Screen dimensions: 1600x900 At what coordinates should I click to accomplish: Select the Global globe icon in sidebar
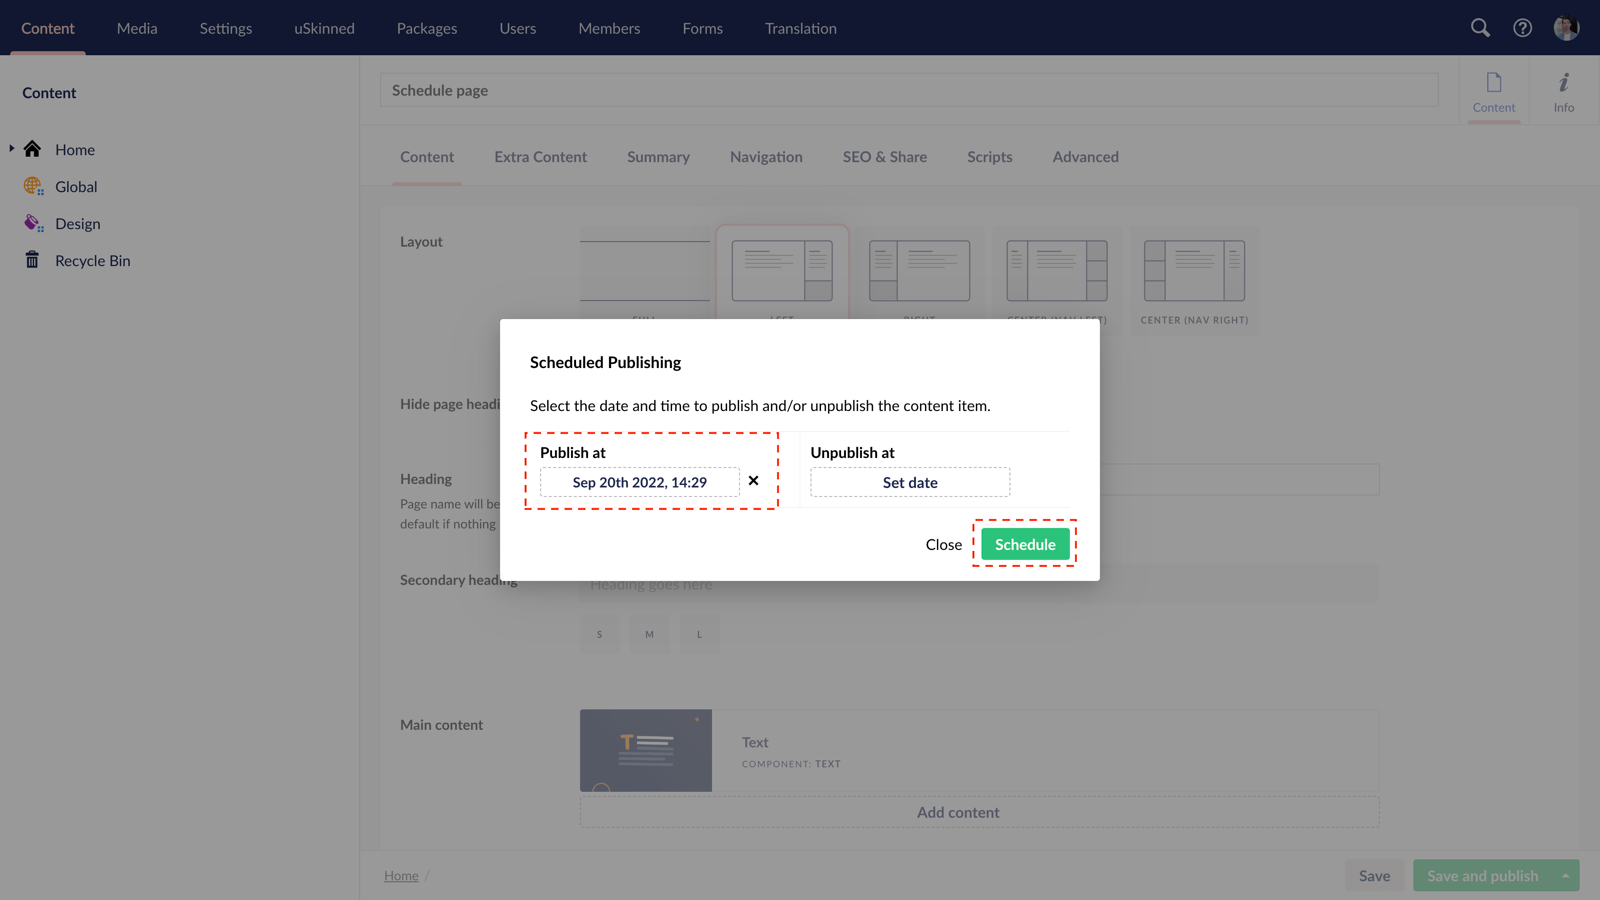pos(32,186)
